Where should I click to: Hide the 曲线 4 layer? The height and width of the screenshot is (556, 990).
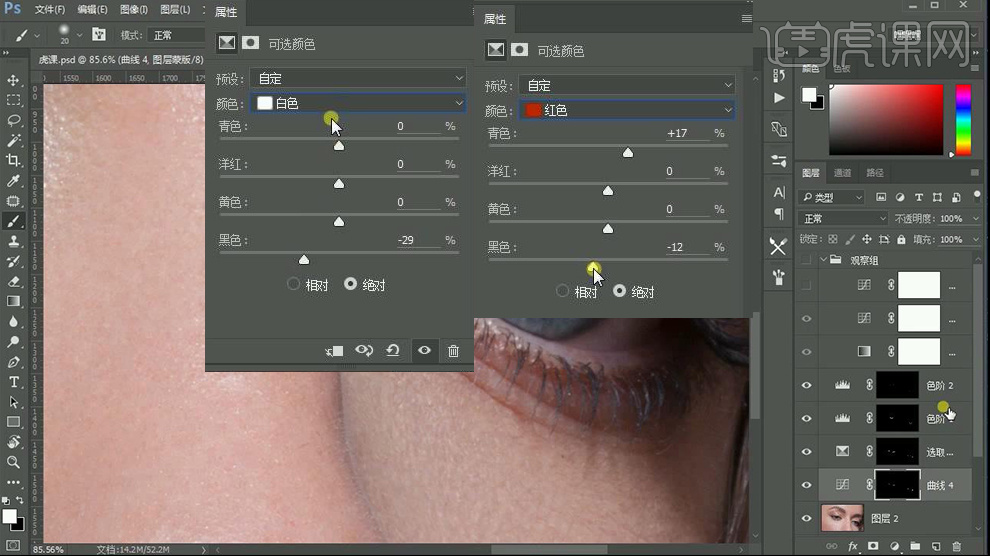point(806,485)
